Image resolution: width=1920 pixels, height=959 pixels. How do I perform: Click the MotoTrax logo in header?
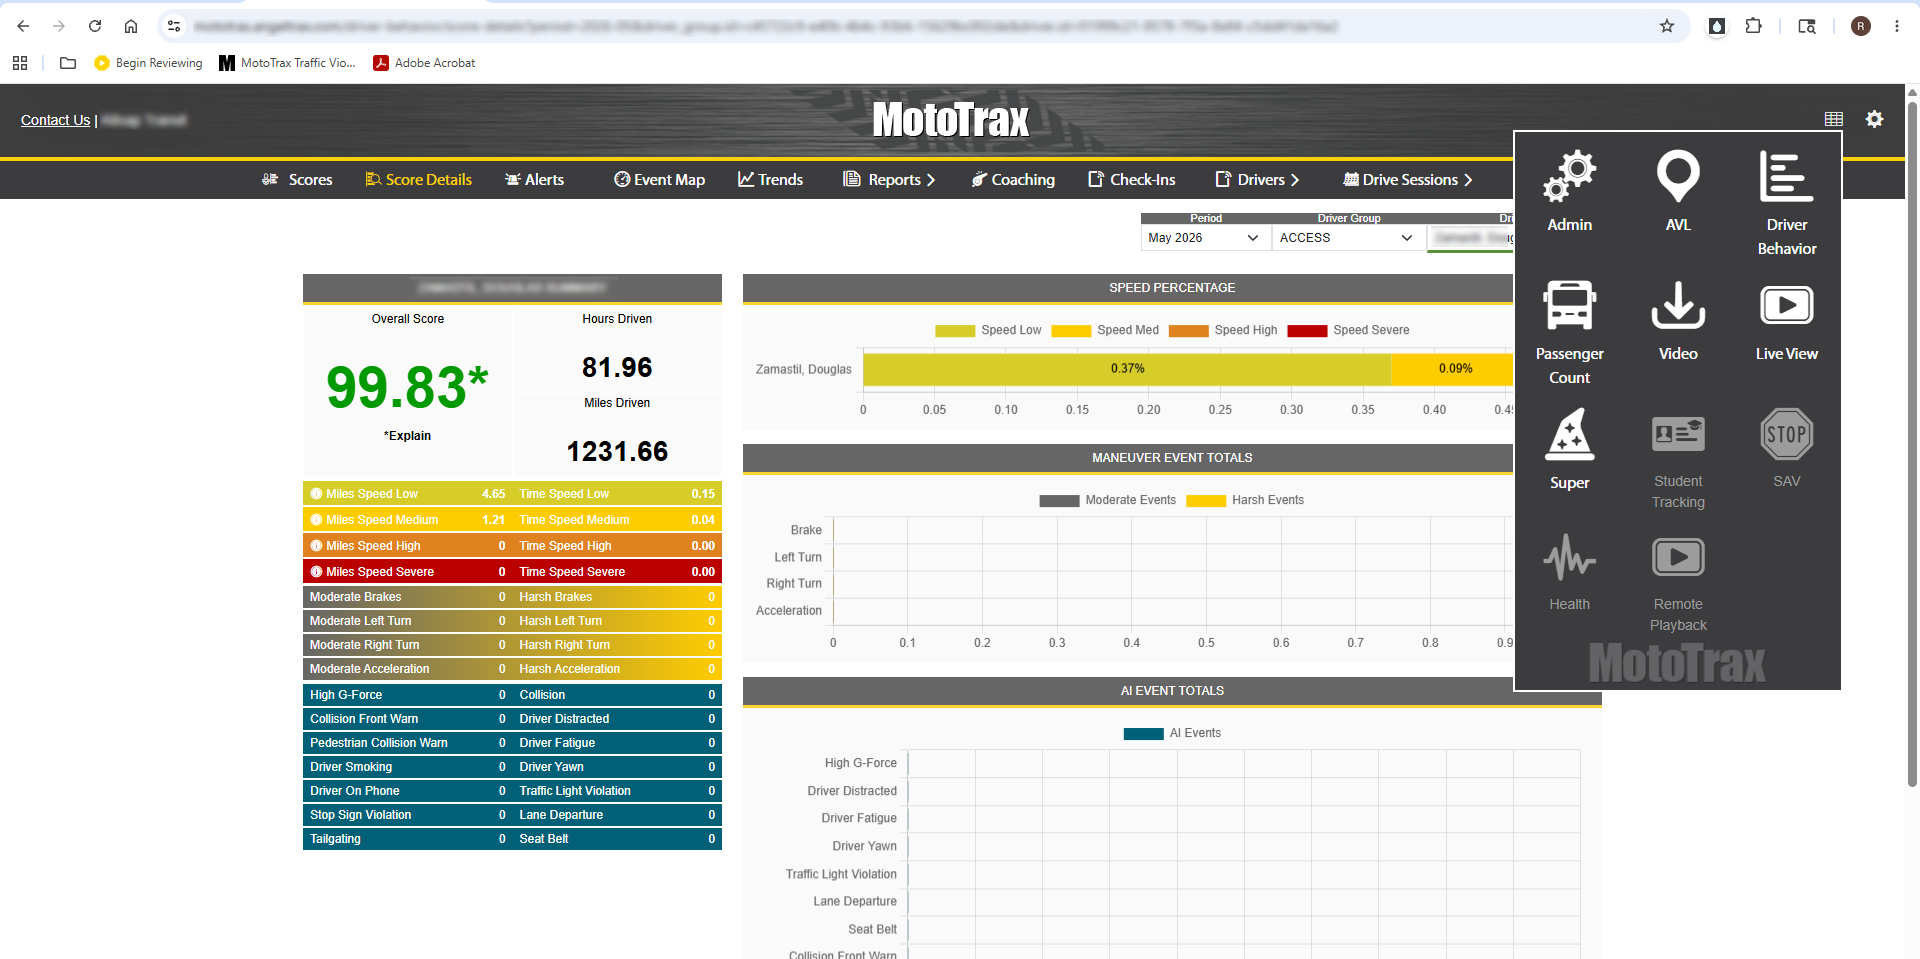tap(950, 120)
